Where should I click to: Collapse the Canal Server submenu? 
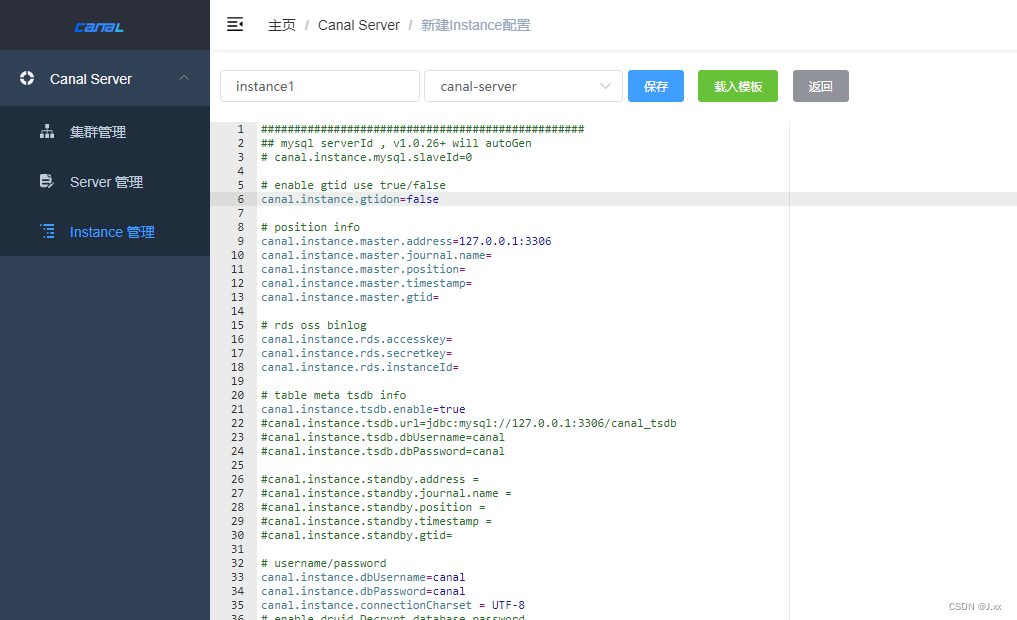point(184,78)
